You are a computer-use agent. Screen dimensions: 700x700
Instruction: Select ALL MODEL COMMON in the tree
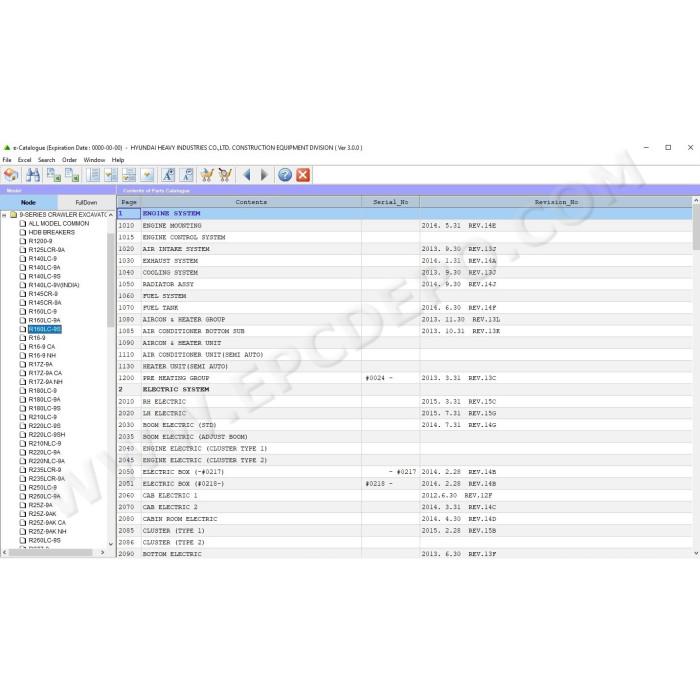coord(58,223)
